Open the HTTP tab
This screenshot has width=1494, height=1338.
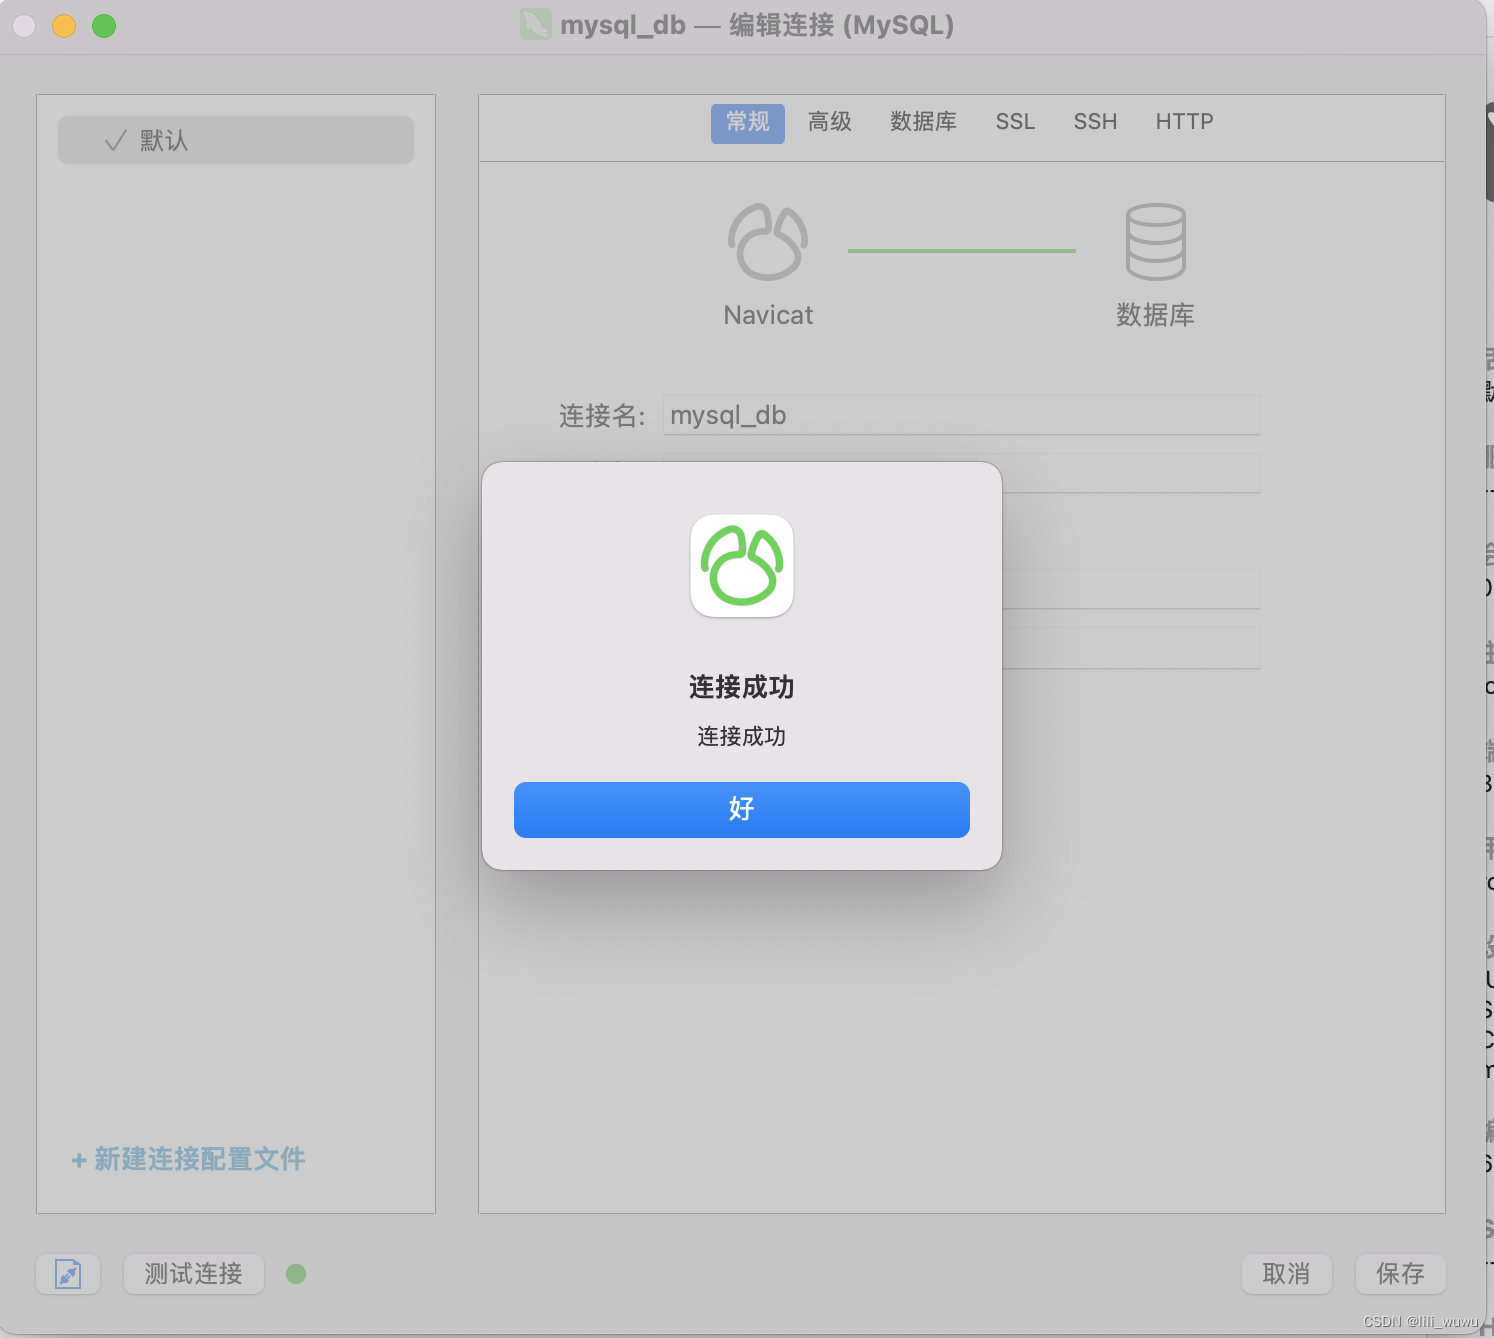pyautogui.click(x=1184, y=122)
